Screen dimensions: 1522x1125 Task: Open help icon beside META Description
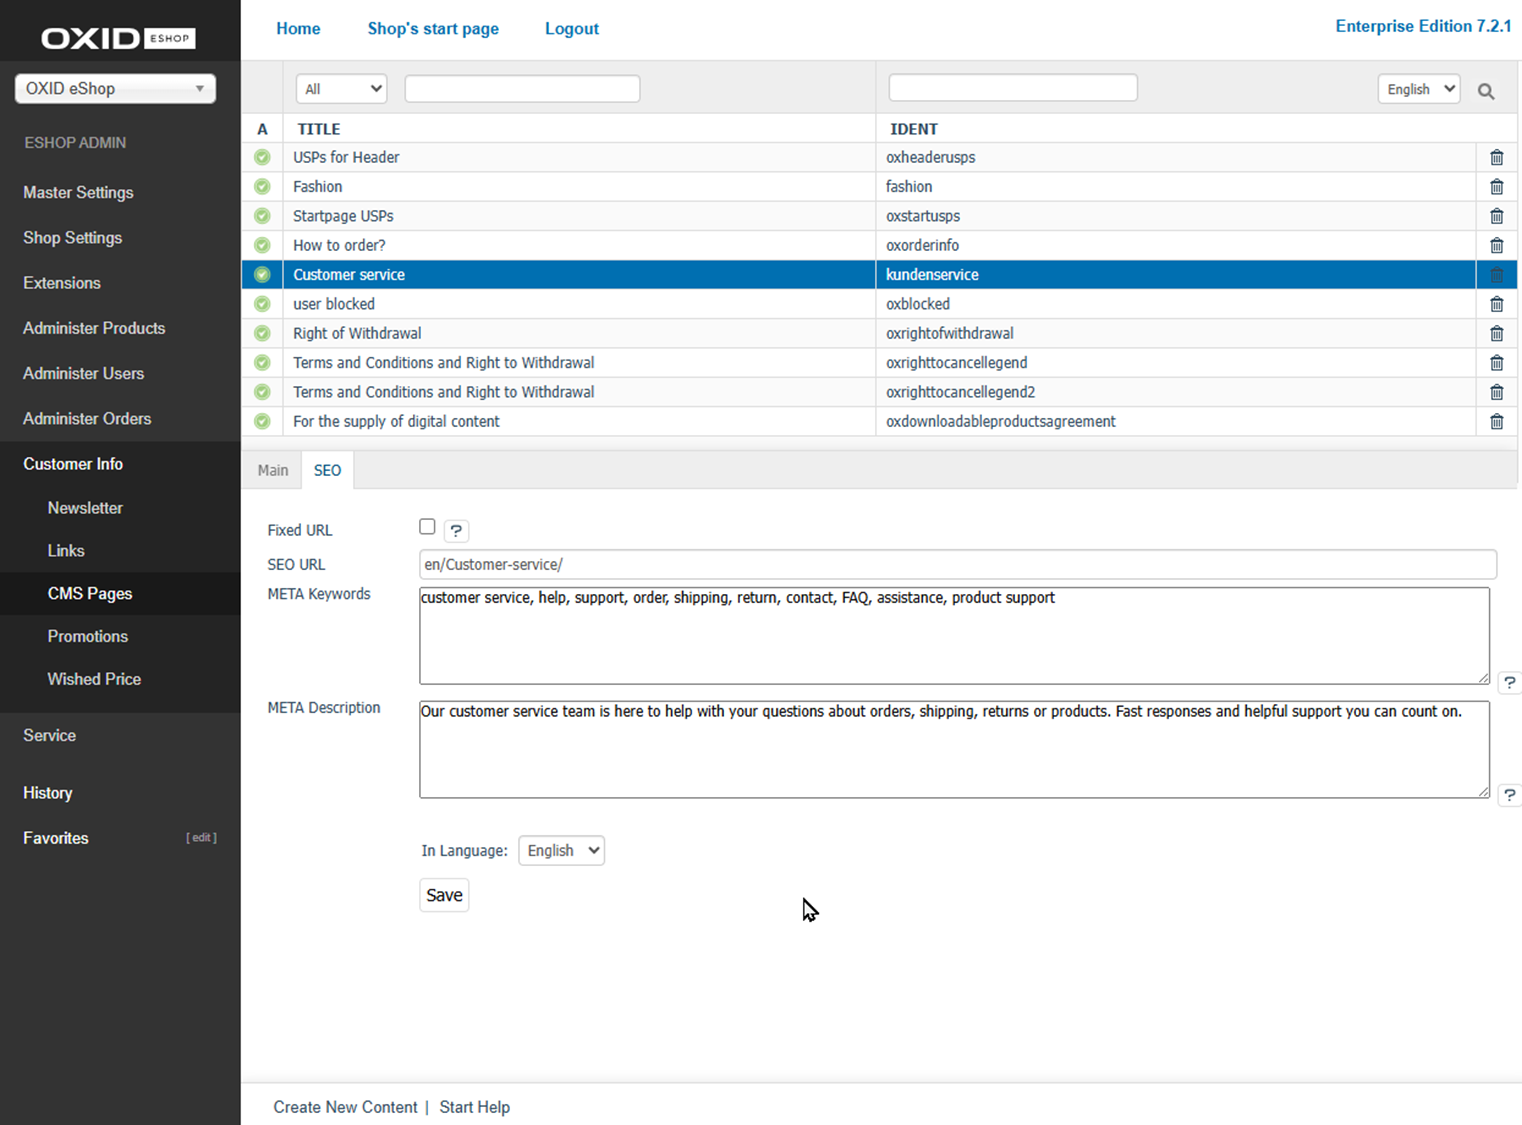(1509, 796)
